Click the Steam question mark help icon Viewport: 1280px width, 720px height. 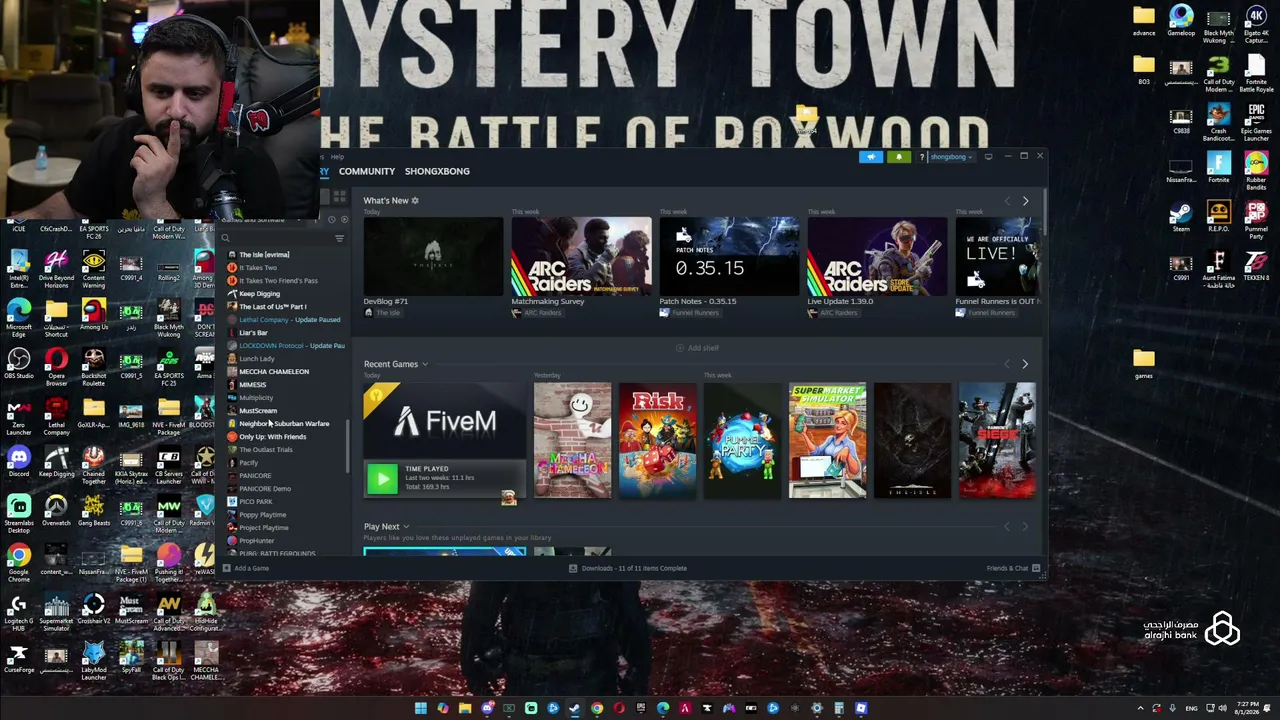pos(922,157)
